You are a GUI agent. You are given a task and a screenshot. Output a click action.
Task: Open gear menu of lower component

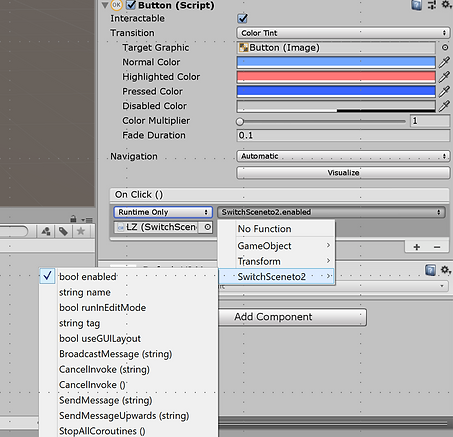tap(446, 269)
